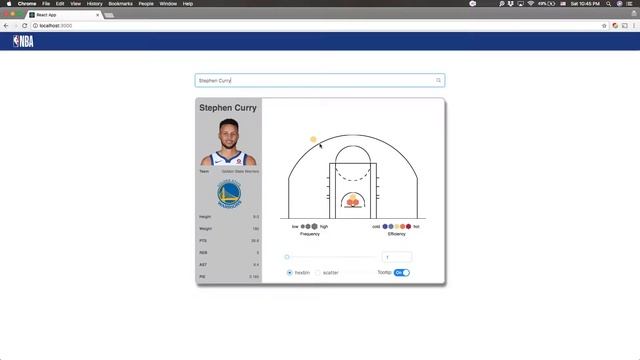The height and width of the screenshot is (360, 640).
Task: Select the React App browser tab
Action: point(63,15)
